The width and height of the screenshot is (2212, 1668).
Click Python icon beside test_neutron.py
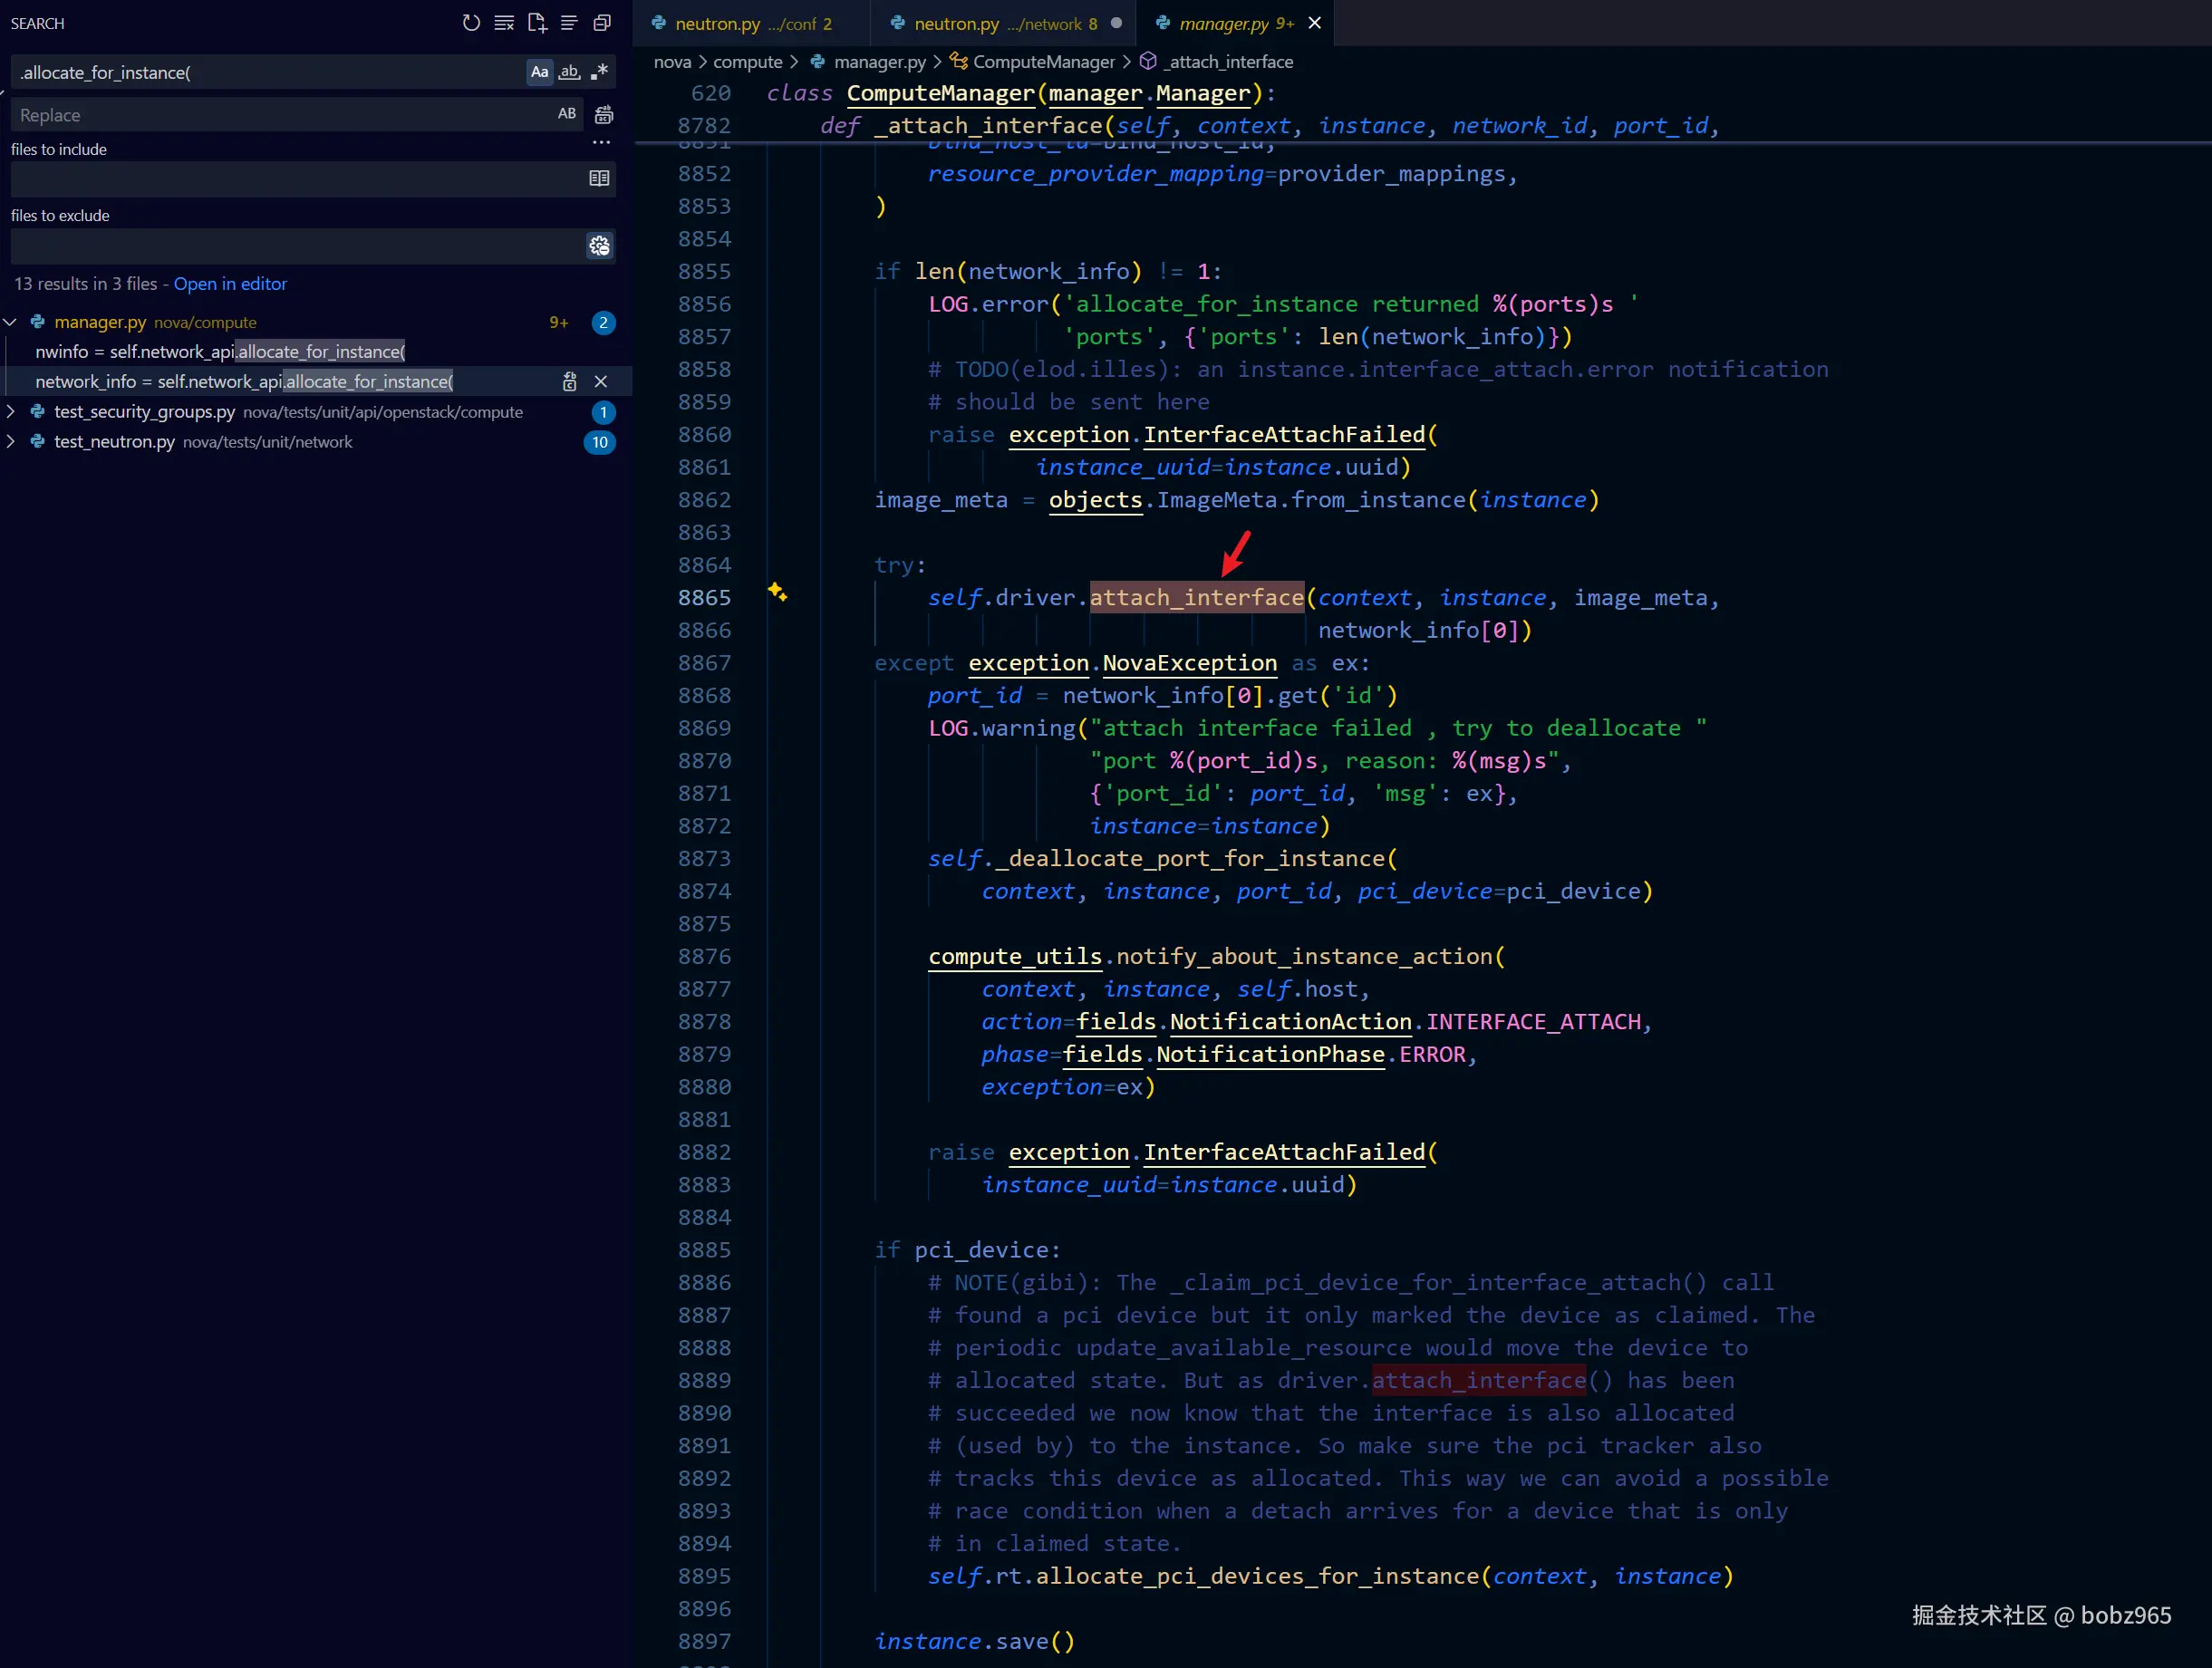38,442
